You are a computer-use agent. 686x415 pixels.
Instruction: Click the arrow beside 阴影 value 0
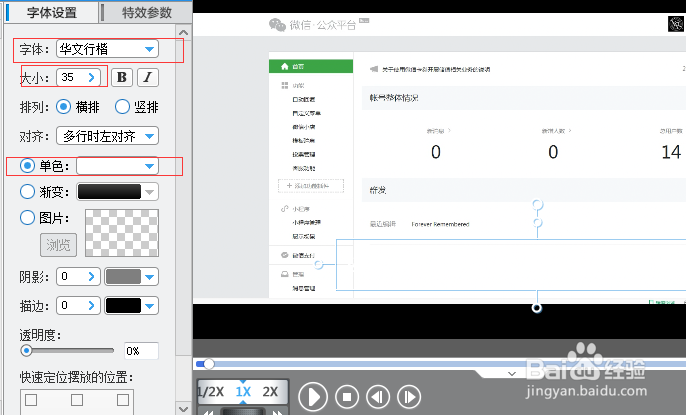click(x=91, y=276)
